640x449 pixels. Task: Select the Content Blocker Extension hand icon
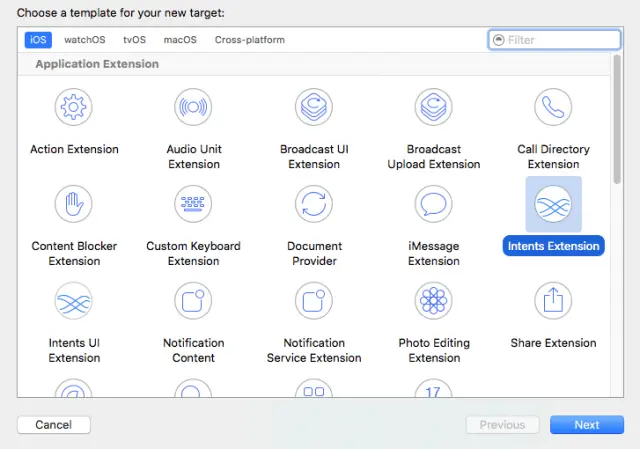click(x=74, y=204)
